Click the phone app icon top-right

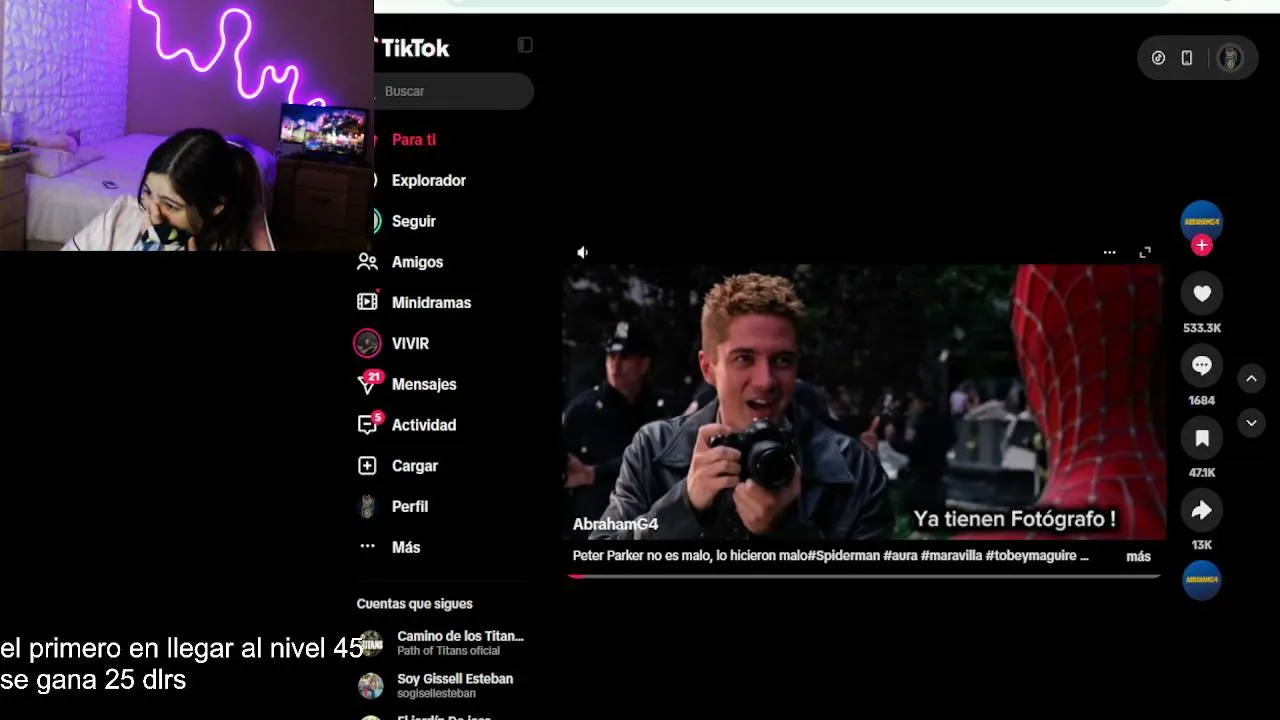pos(1187,58)
